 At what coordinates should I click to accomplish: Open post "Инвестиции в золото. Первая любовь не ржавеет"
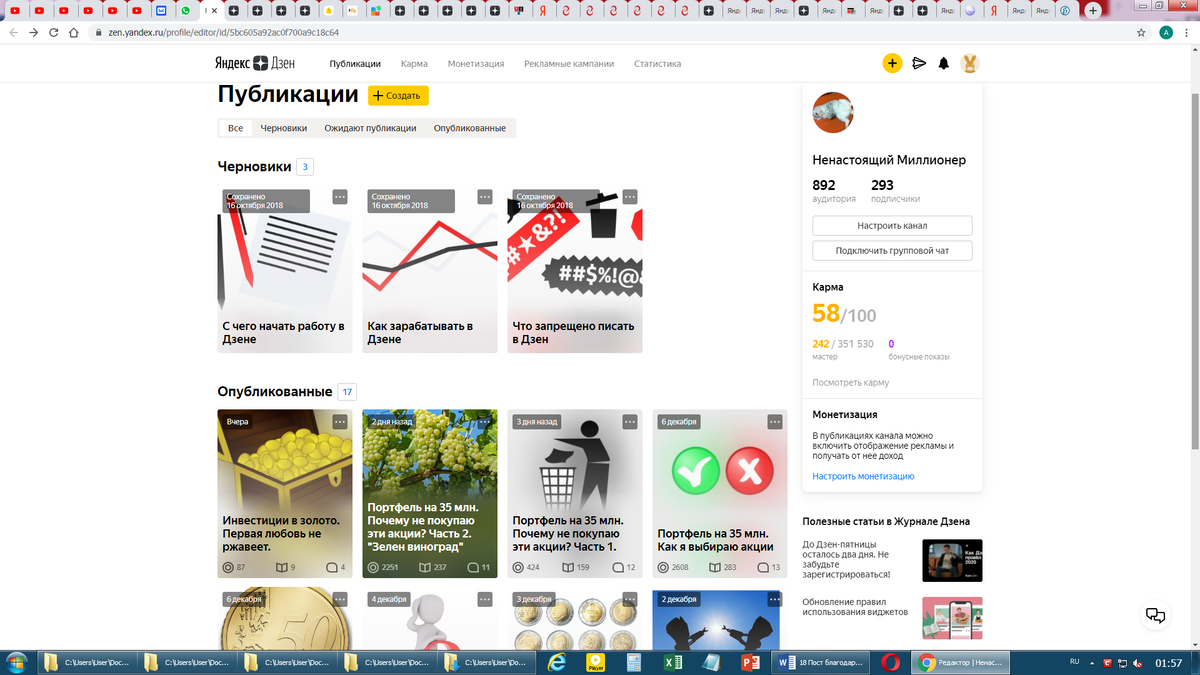(x=285, y=493)
